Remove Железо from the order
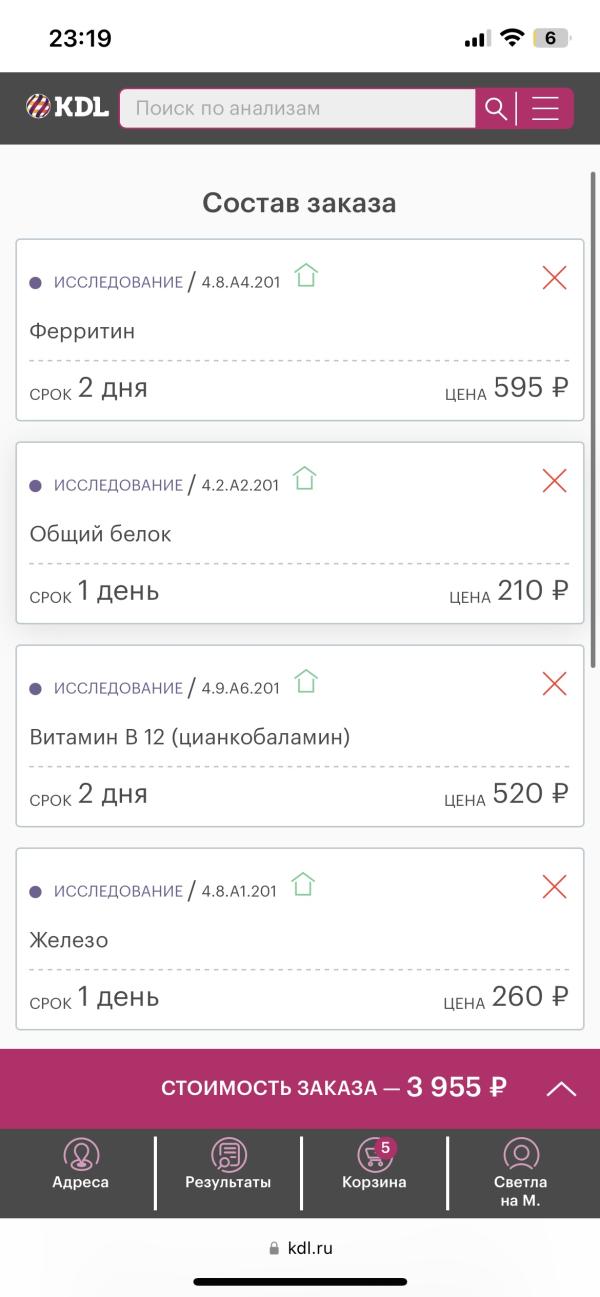This screenshot has height=1297, width=600. [x=554, y=887]
